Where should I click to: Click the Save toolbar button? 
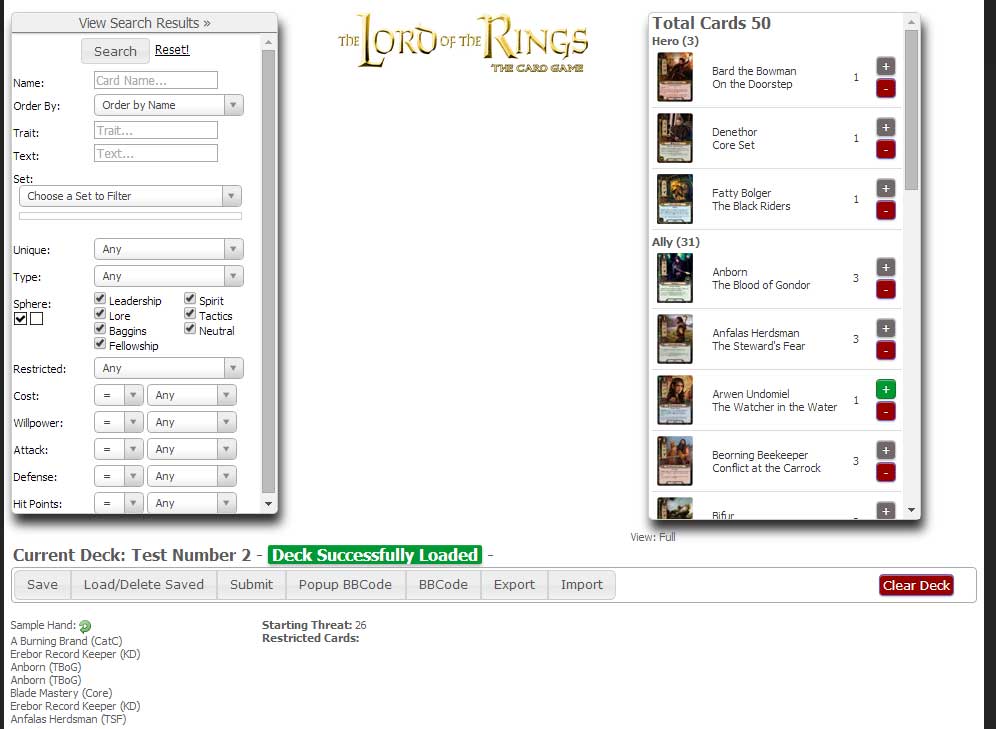pyautogui.click(x=42, y=585)
